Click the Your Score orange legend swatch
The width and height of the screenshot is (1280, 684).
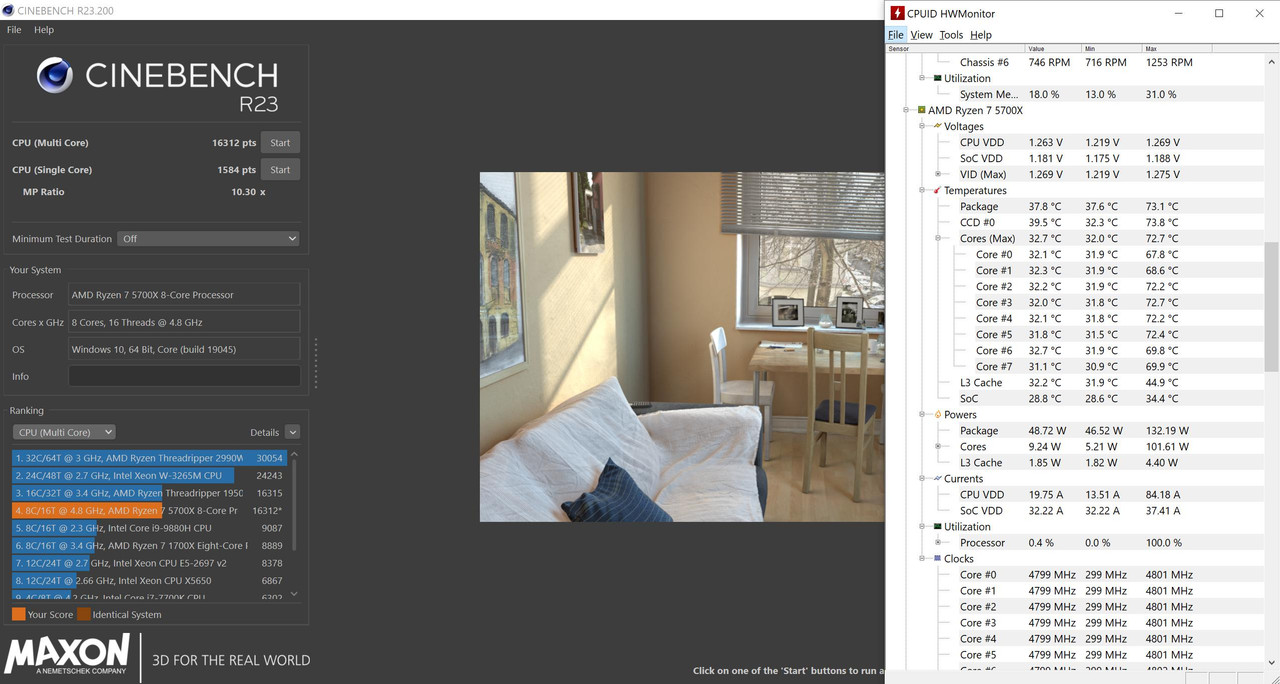point(18,615)
